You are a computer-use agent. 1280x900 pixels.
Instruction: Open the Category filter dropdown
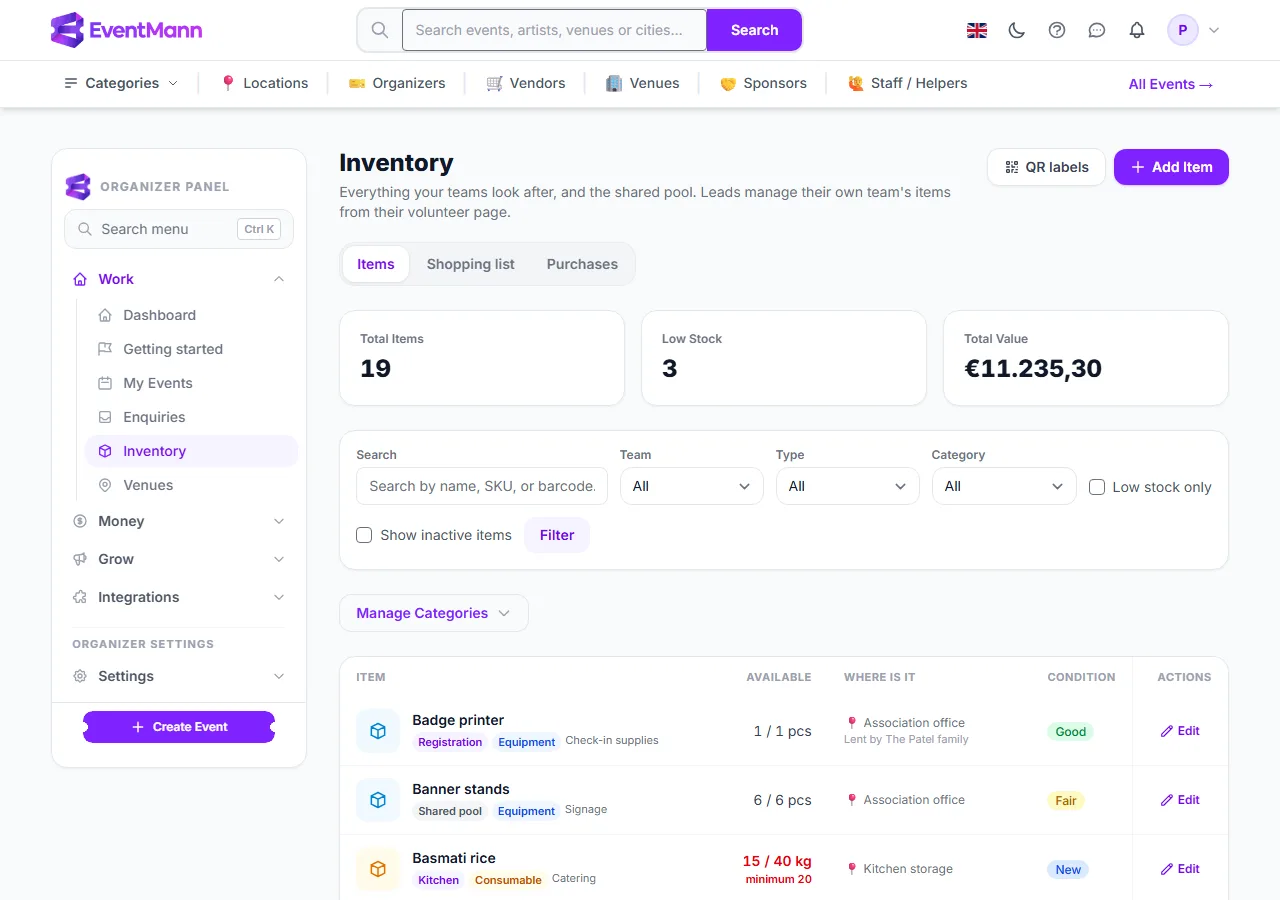[1004, 486]
